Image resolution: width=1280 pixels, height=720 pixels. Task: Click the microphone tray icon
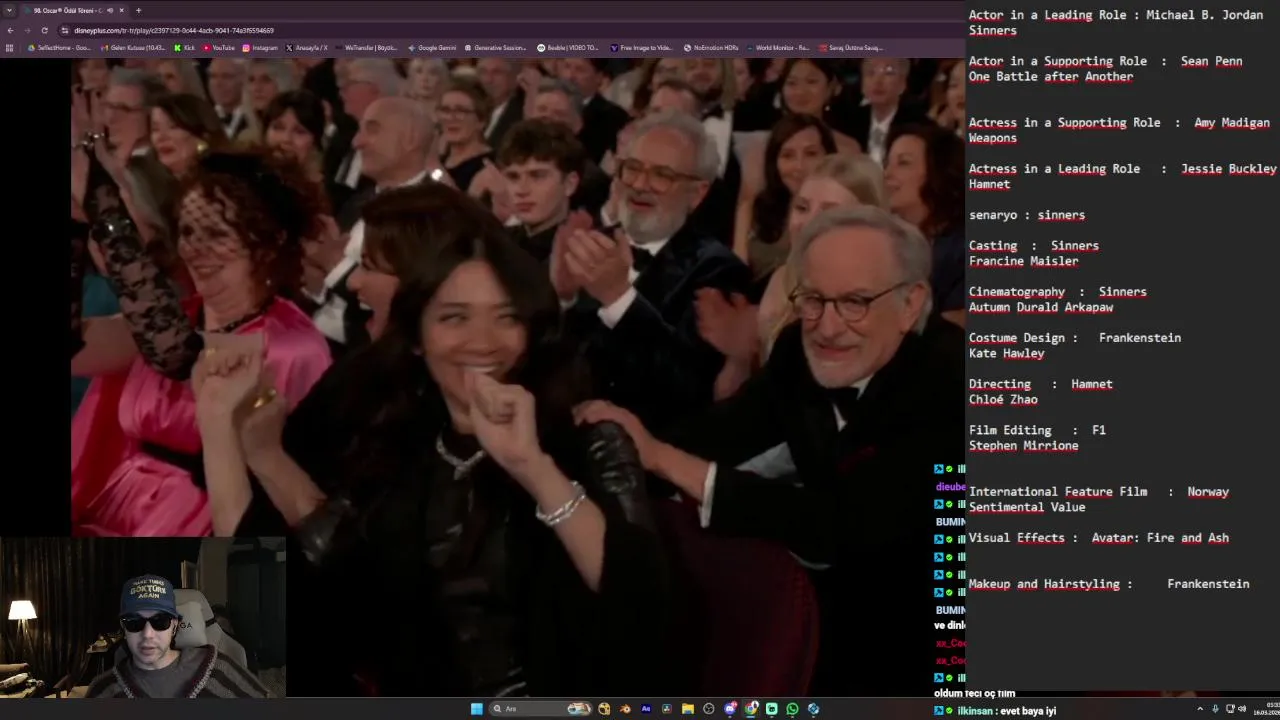click(1215, 709)
